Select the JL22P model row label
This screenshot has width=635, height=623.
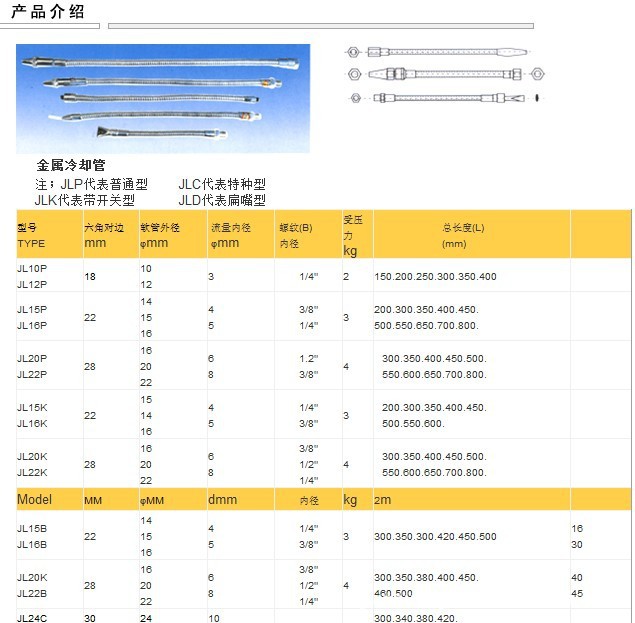tap(32, 374)
